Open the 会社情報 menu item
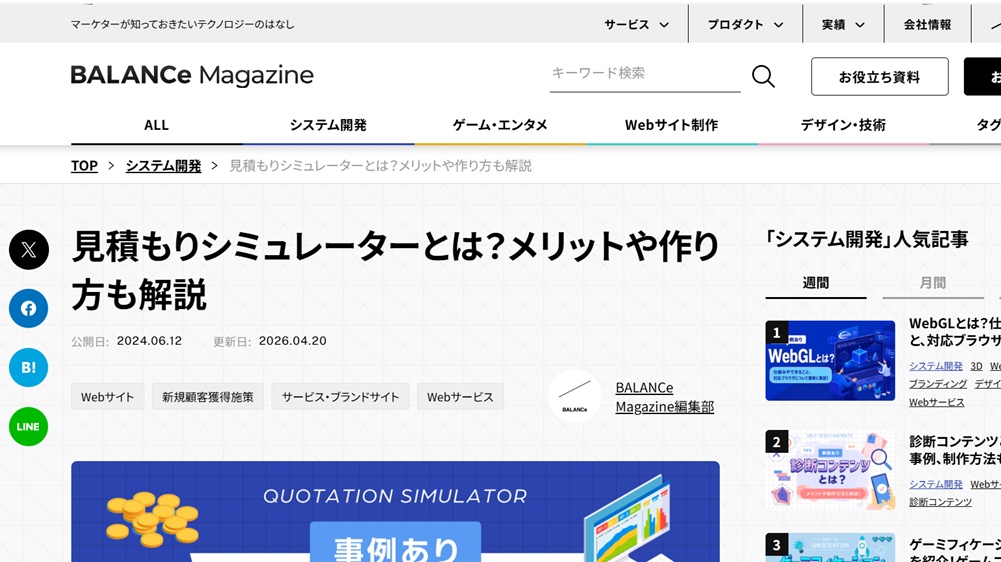 pyautogui.click(x=927, y=24)
